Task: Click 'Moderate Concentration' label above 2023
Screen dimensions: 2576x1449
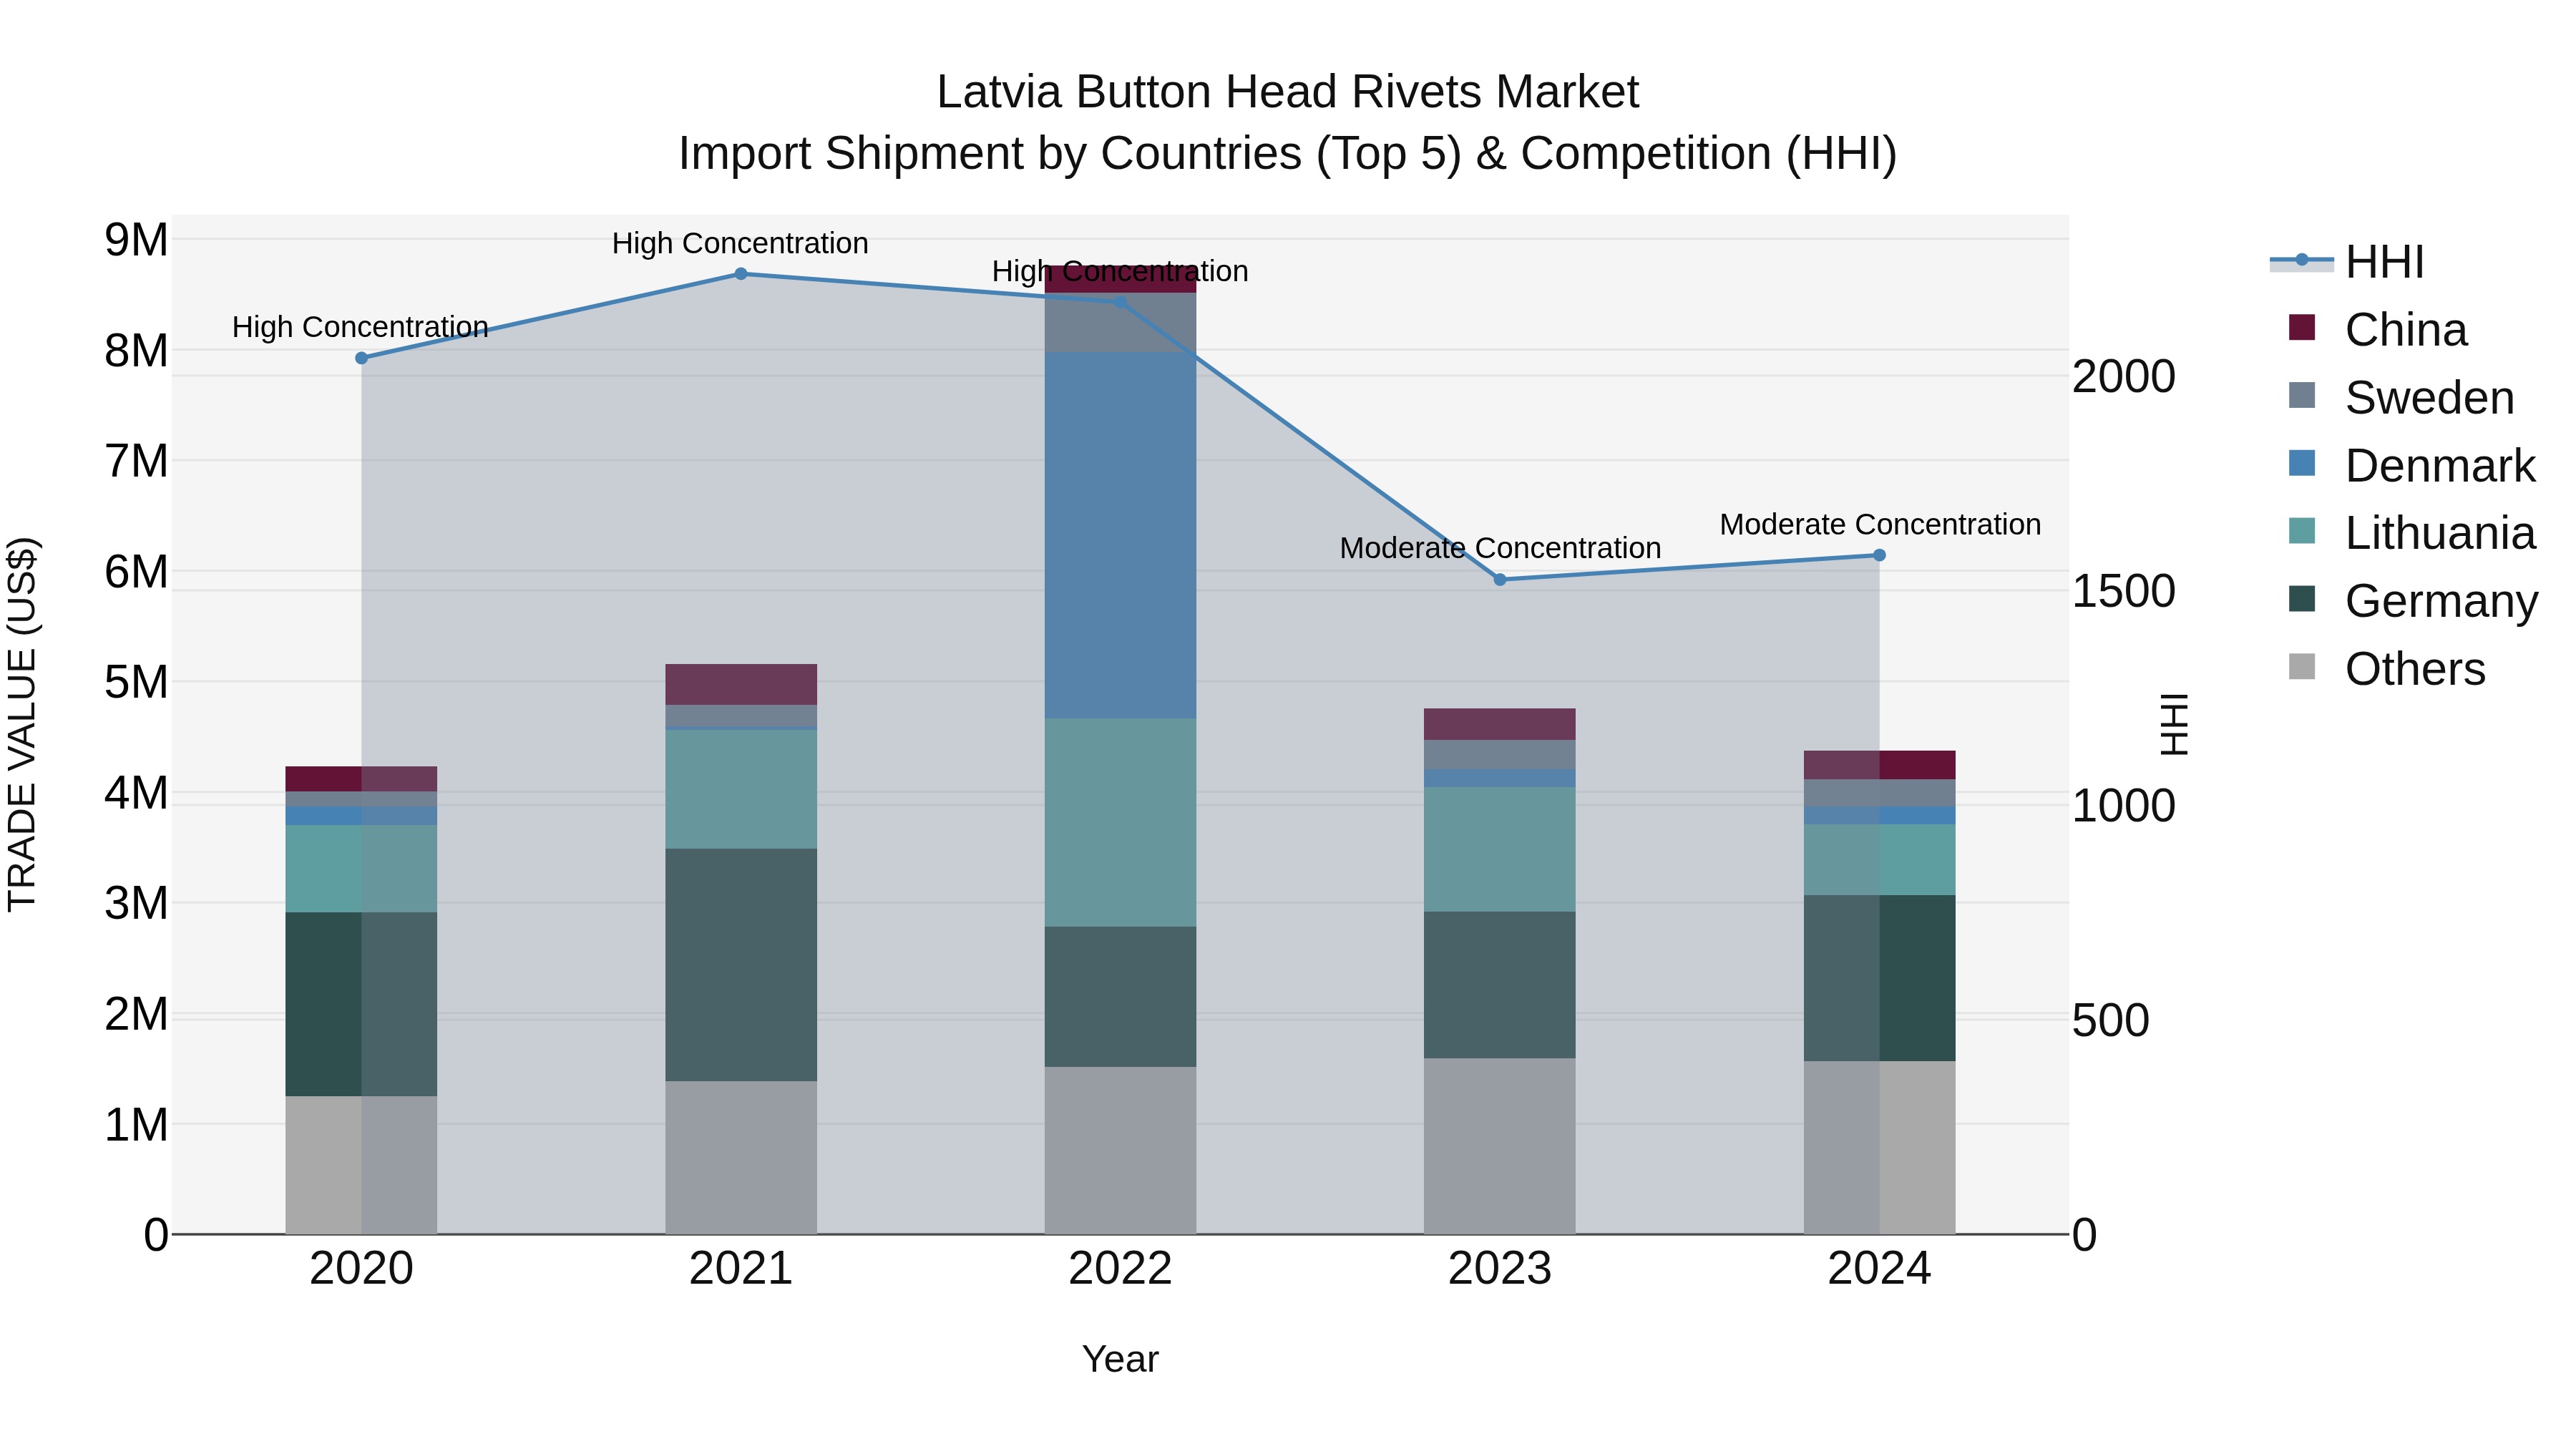Action: 1500,548
